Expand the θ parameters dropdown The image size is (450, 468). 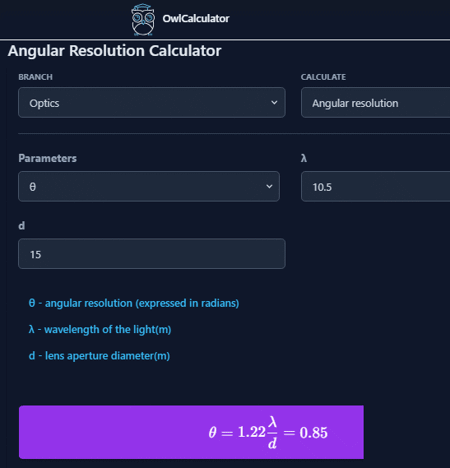[149, 186]
